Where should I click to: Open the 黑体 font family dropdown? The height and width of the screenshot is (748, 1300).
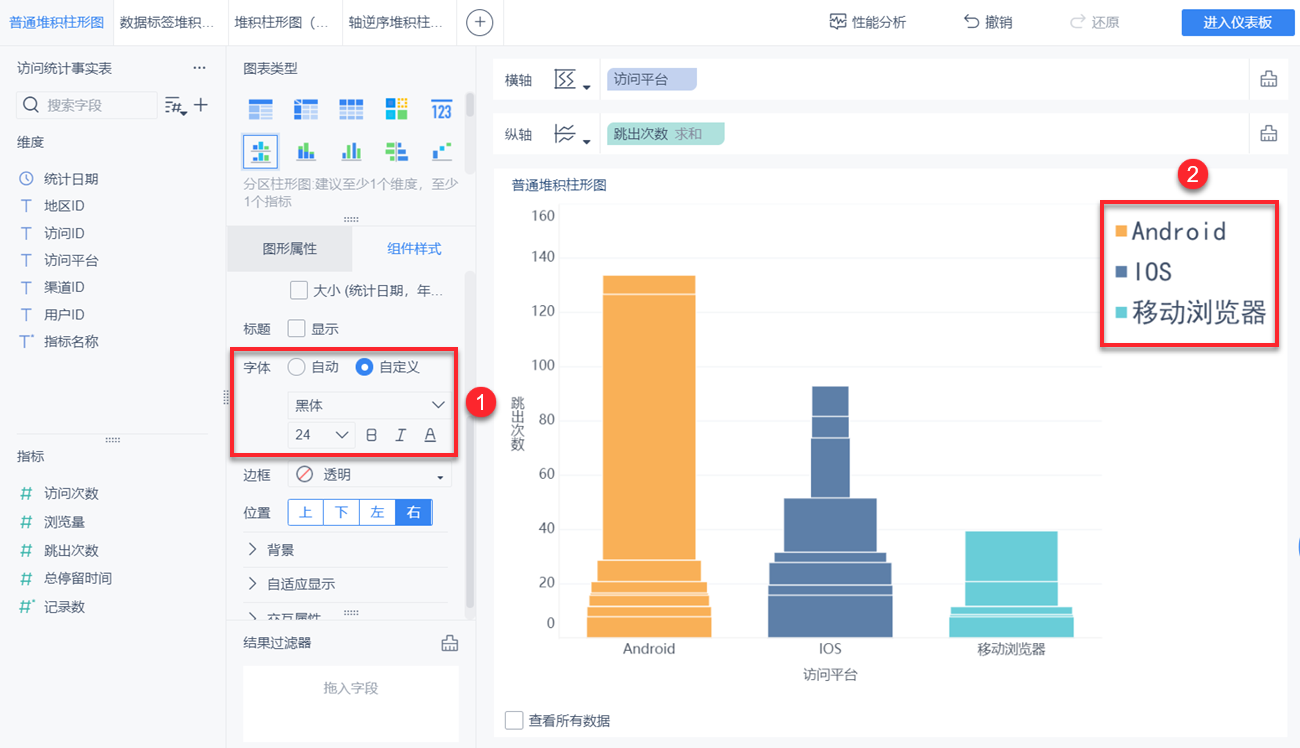(369, 405)
